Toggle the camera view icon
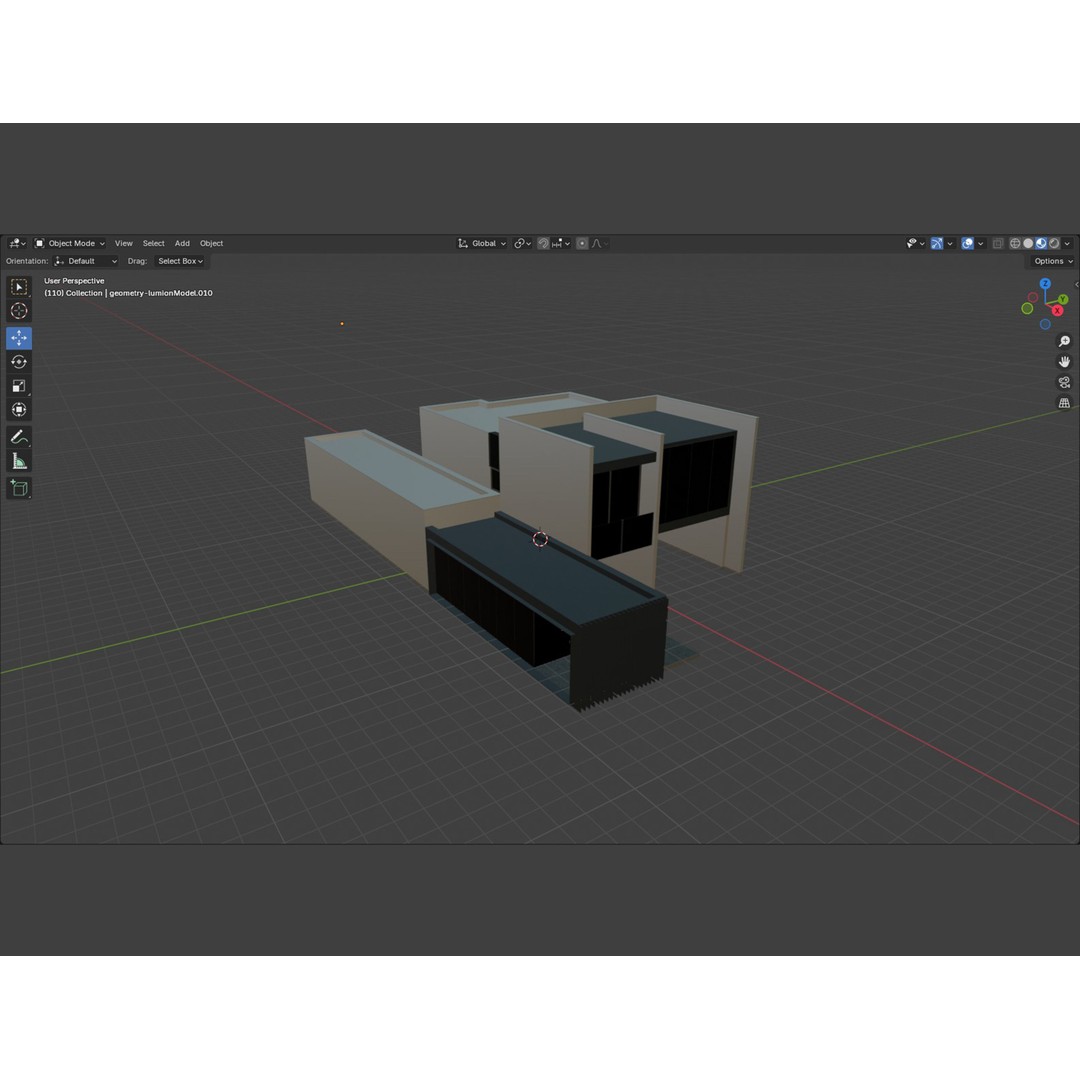1080x1080 pixels. tap(1064, 382)
